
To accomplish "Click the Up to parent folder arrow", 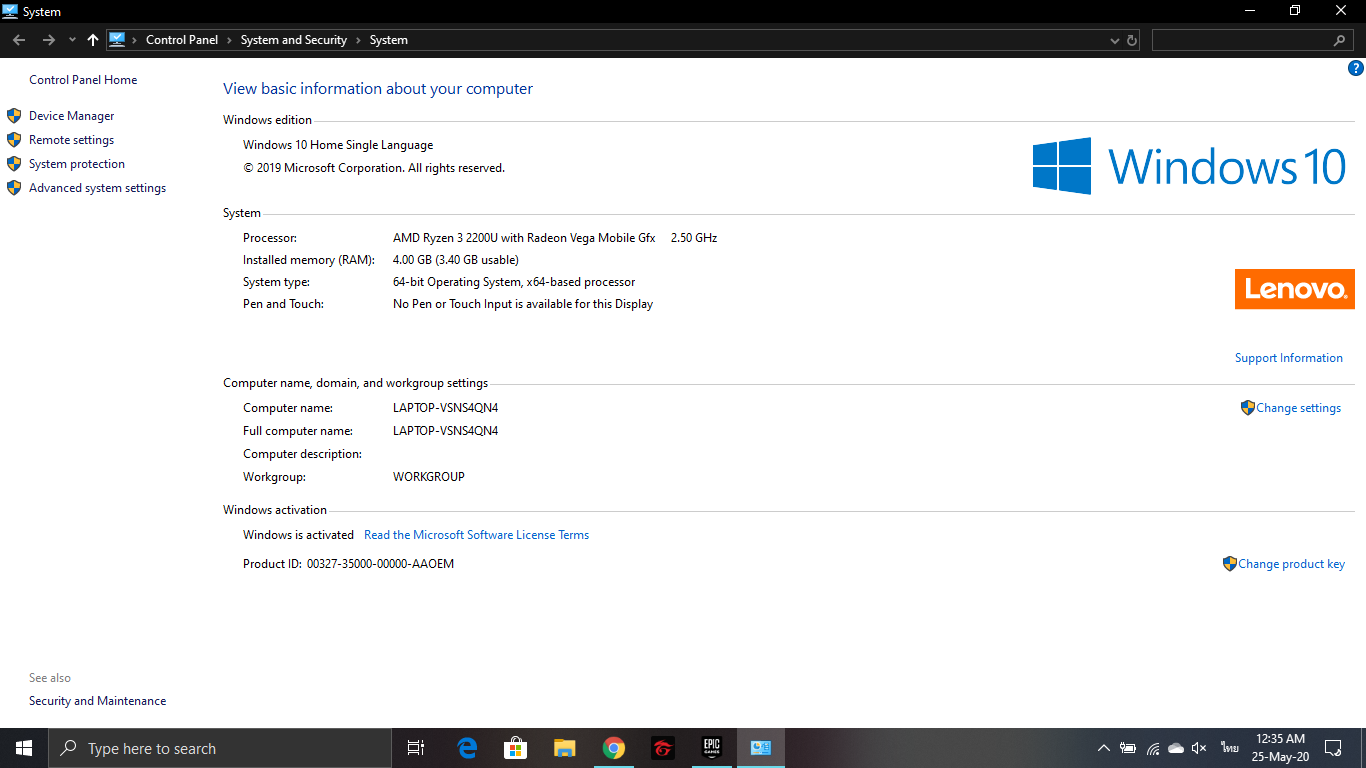I will (93, 40).
